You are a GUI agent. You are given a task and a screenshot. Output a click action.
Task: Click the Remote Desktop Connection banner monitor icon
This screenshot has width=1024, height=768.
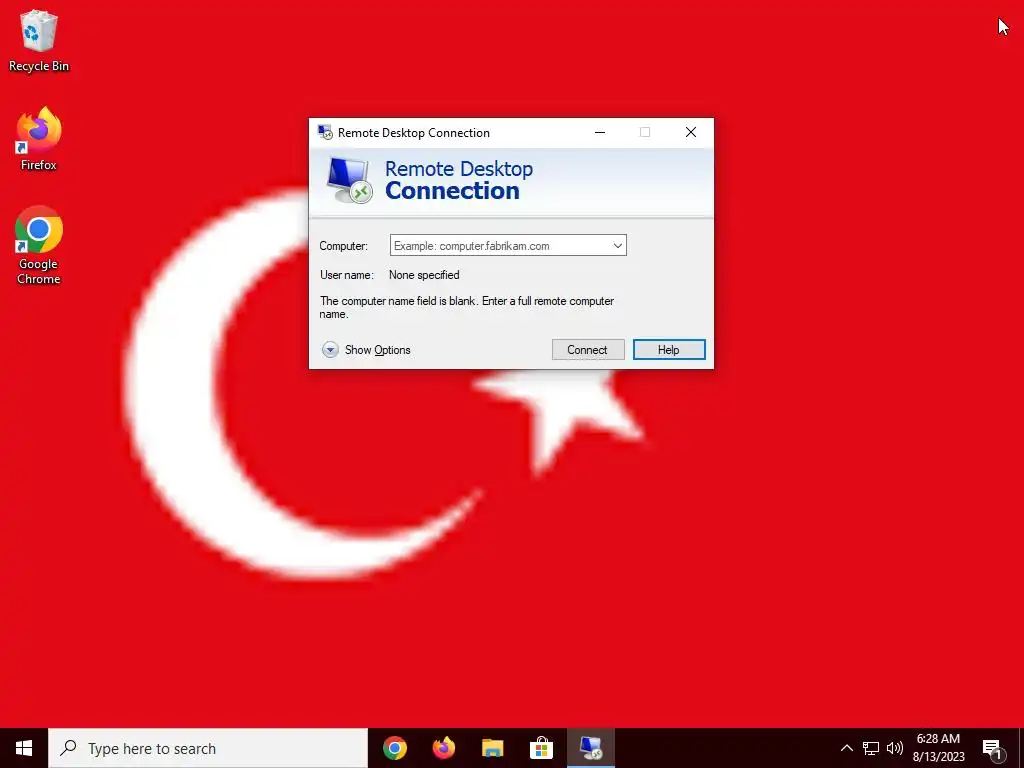tap(349, 181)
